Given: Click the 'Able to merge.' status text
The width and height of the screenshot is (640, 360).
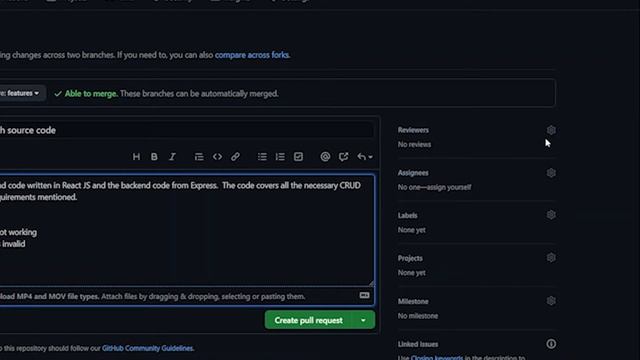Looking at the screenshot, I should tap(91, 93).
